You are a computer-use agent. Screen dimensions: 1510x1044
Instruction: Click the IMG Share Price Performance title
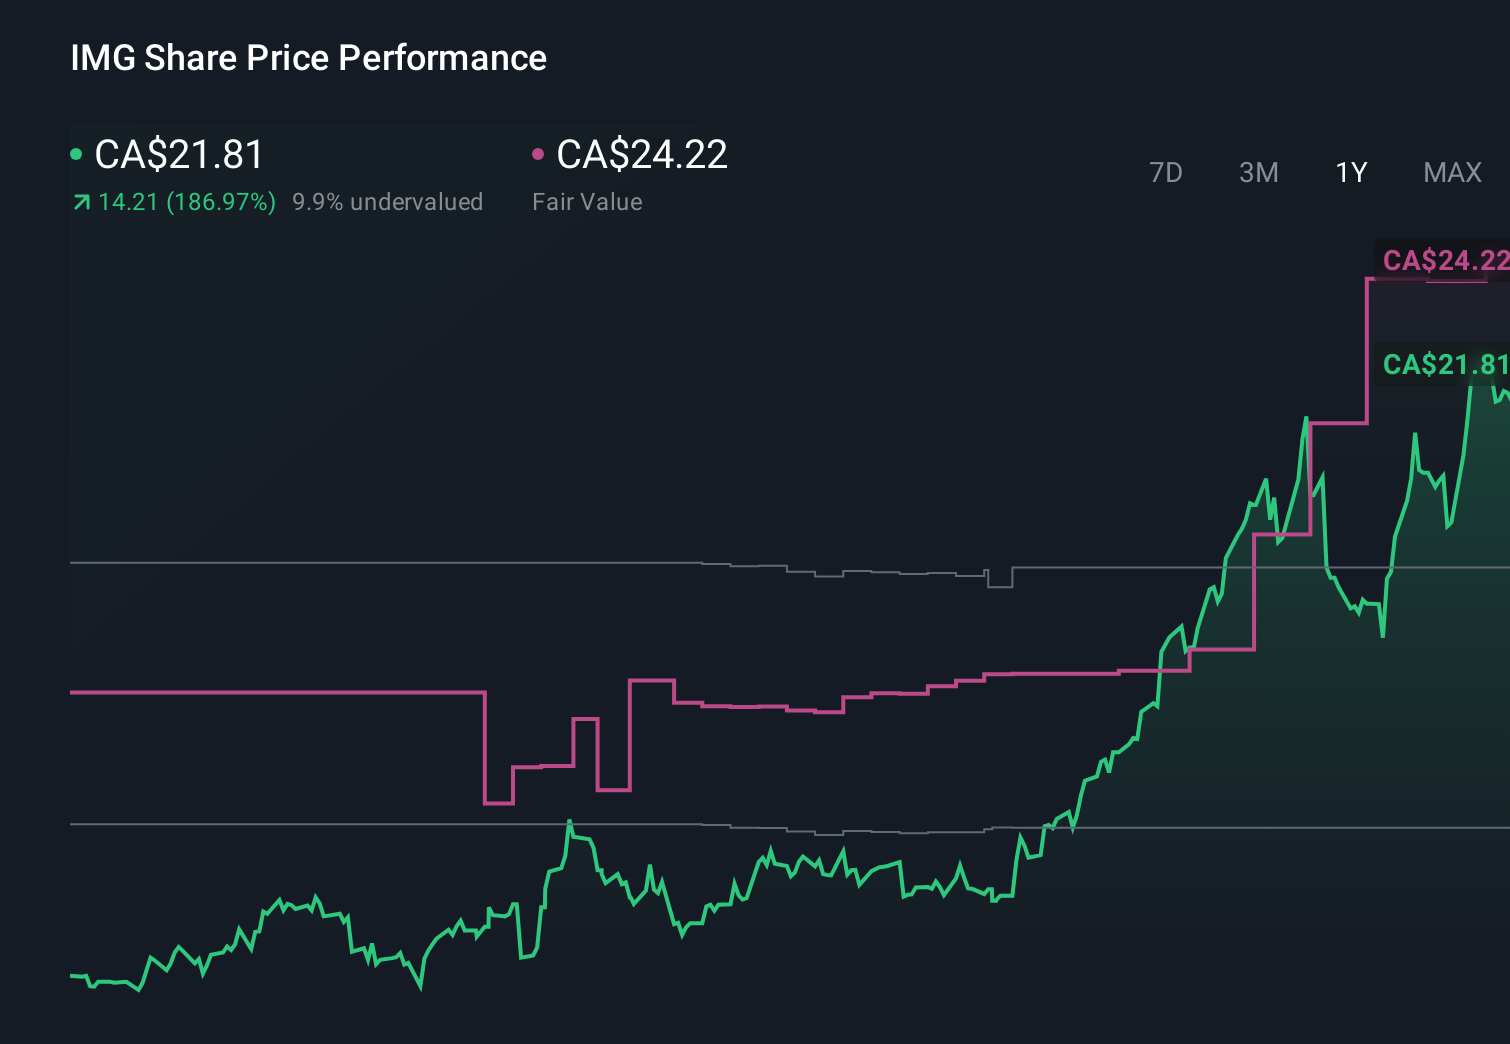[x=308, y=57]
